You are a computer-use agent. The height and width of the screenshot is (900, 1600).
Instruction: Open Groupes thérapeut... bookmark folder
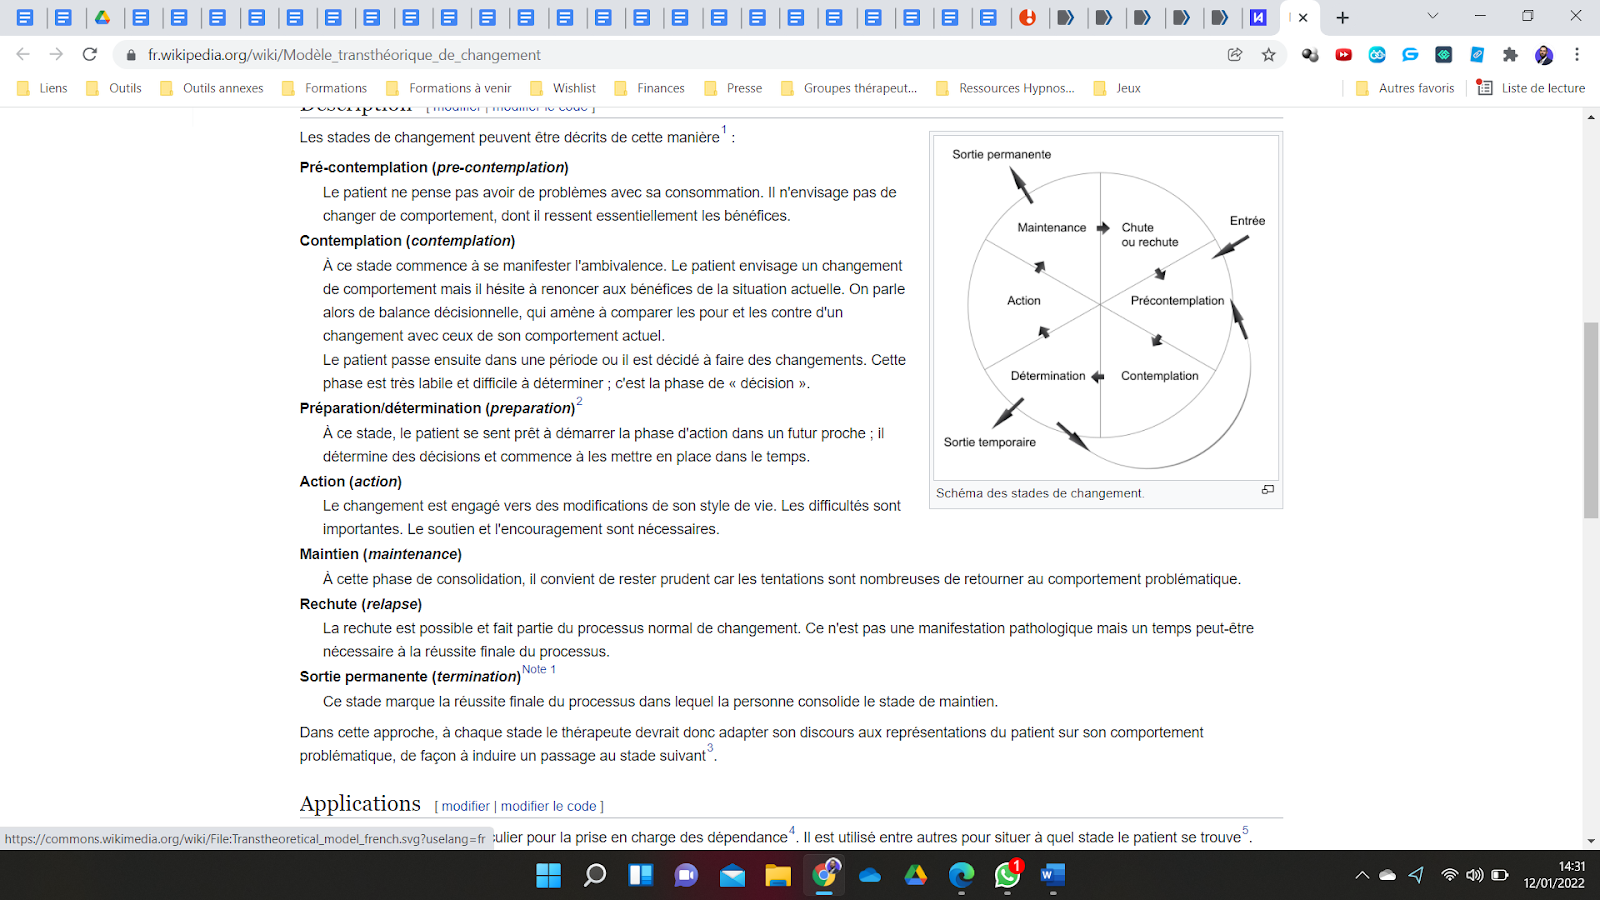(x=849, y=88)
